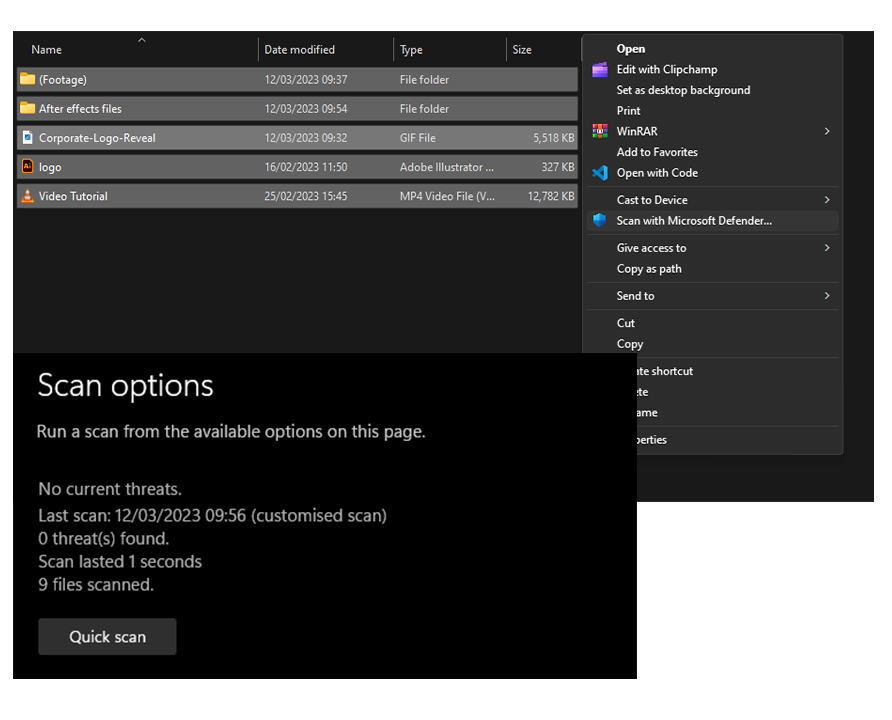
Task: Click the MP4 Video File type cell
Action: click(x=447, y=196)
